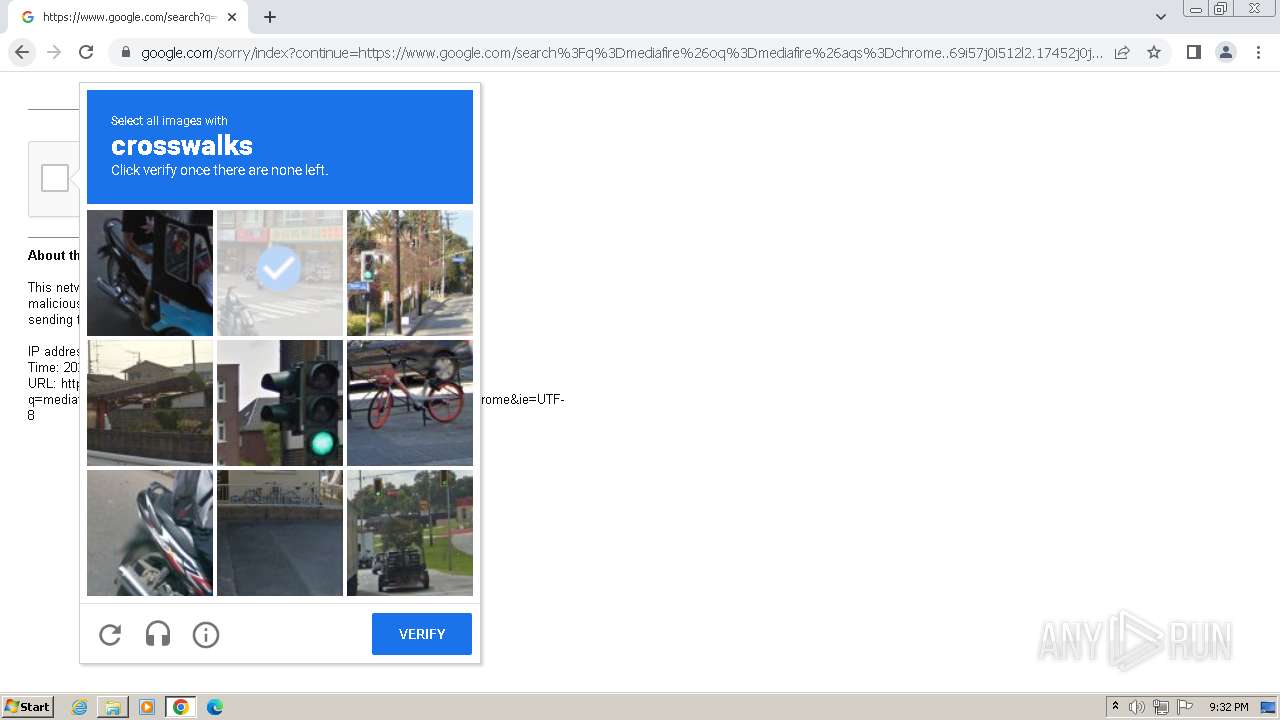The image size is (1280, 720).
Task: Close the Google search tab
Action: 232,17
